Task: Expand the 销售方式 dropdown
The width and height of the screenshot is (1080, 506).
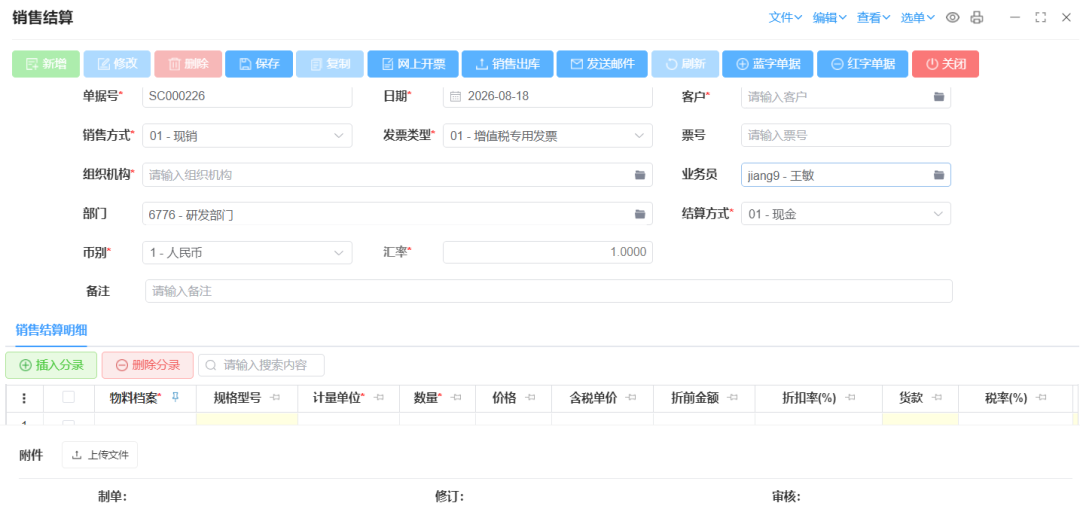Action: click(338, 136)
